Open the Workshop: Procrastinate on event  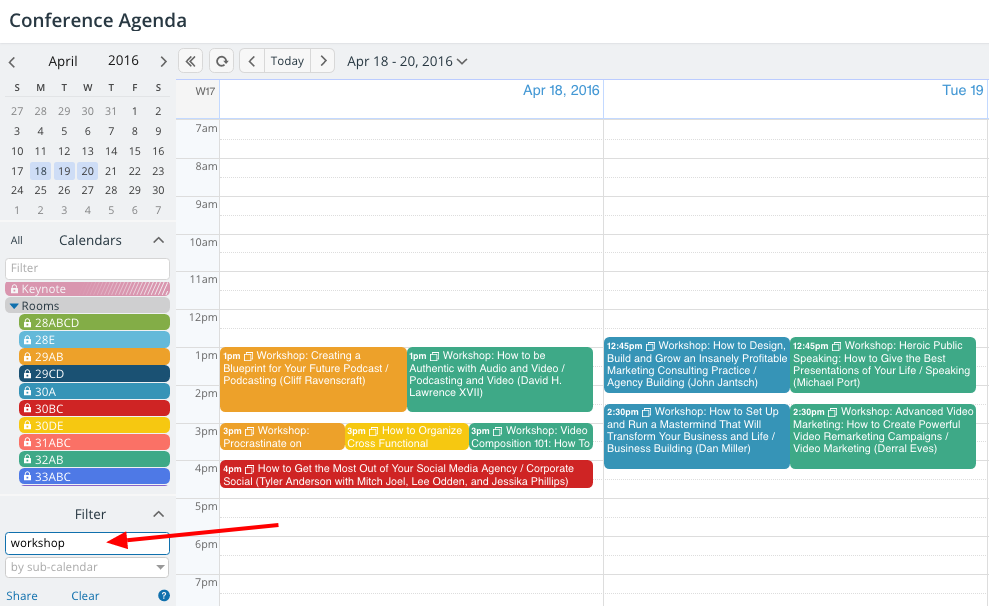click(x=282, y=436)
